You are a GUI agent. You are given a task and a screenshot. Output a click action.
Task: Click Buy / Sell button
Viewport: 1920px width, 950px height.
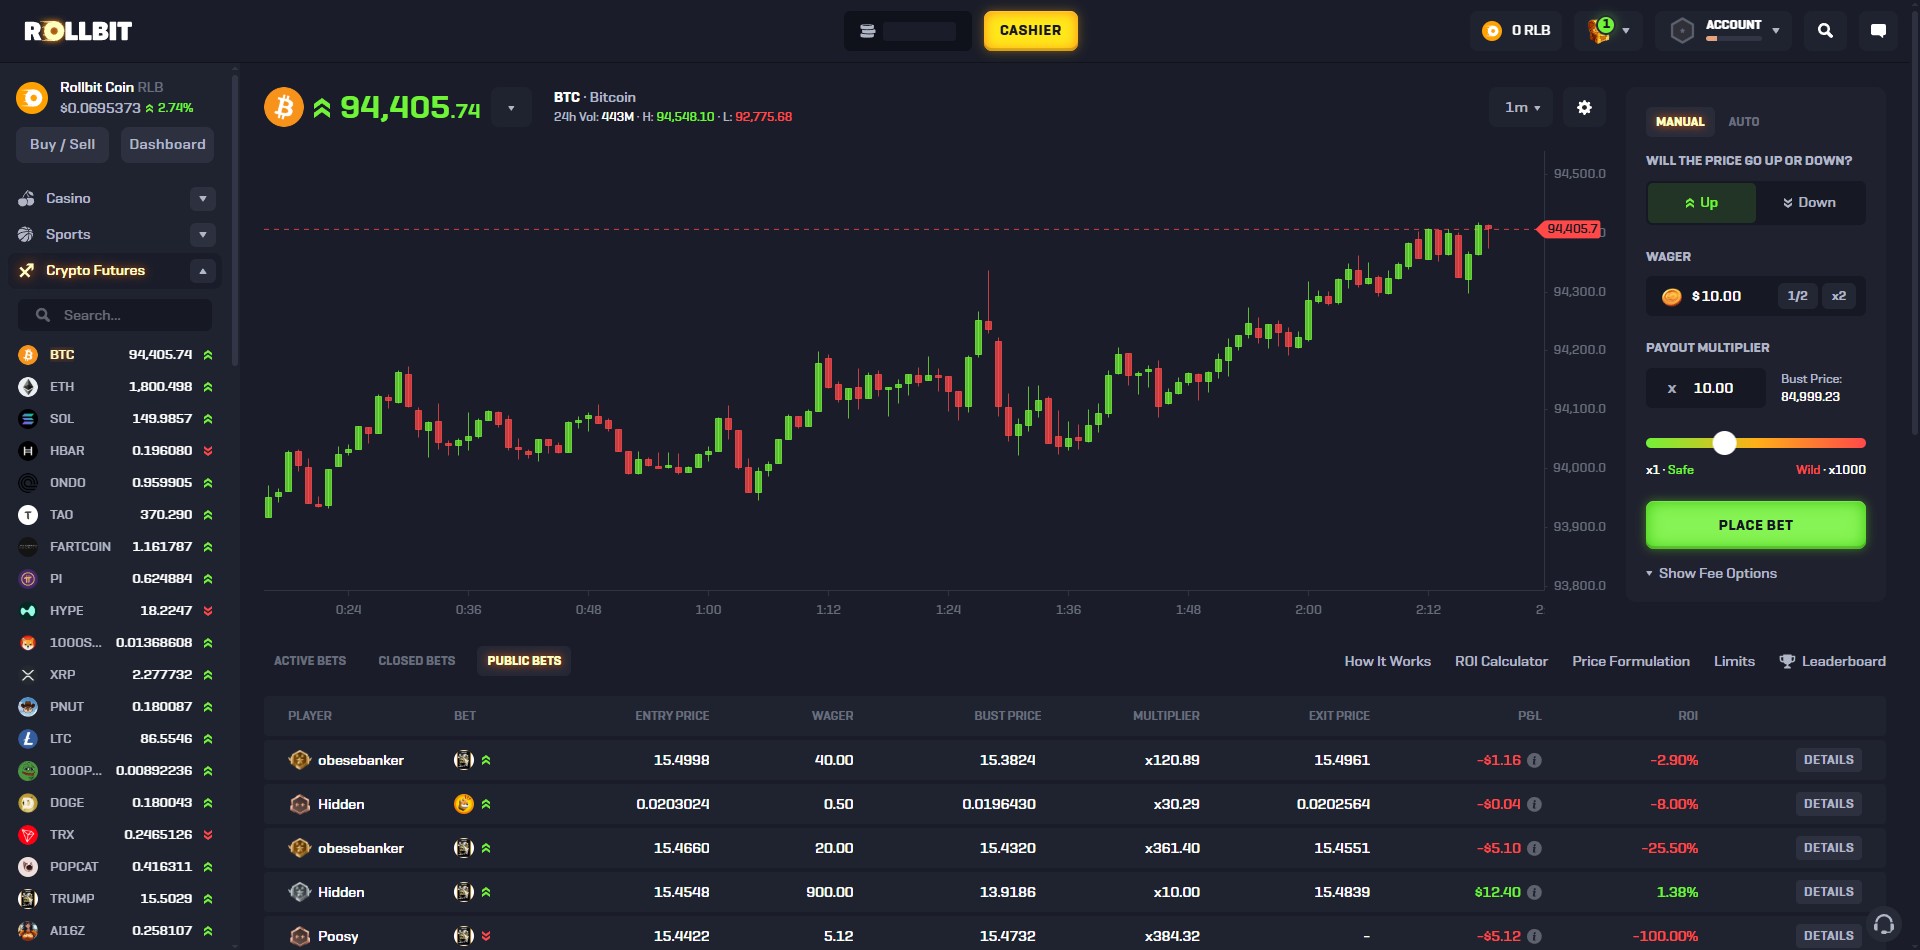click(x=62, y=145)
